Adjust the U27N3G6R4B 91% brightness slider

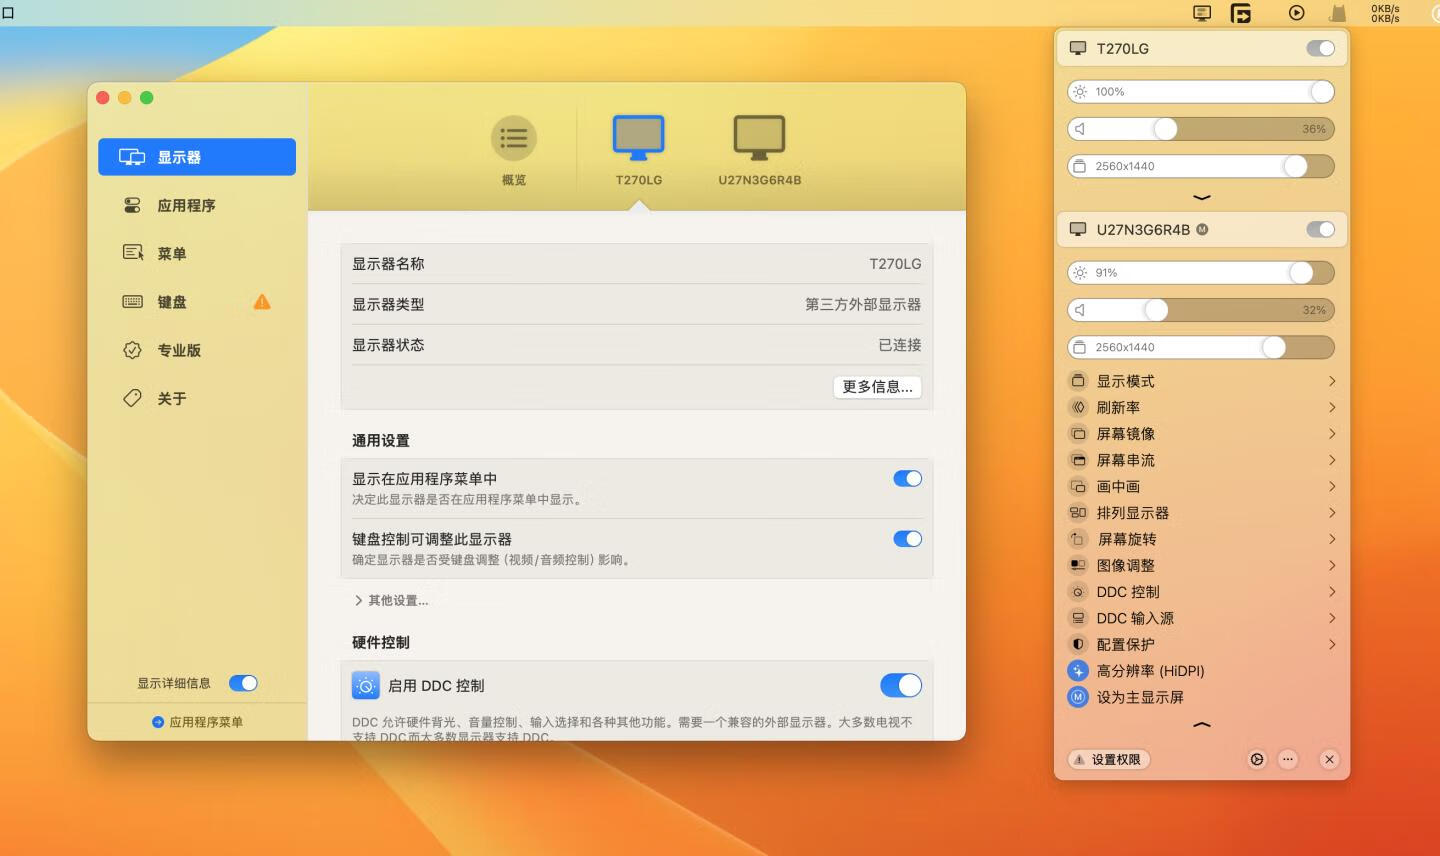[1201, 273]
